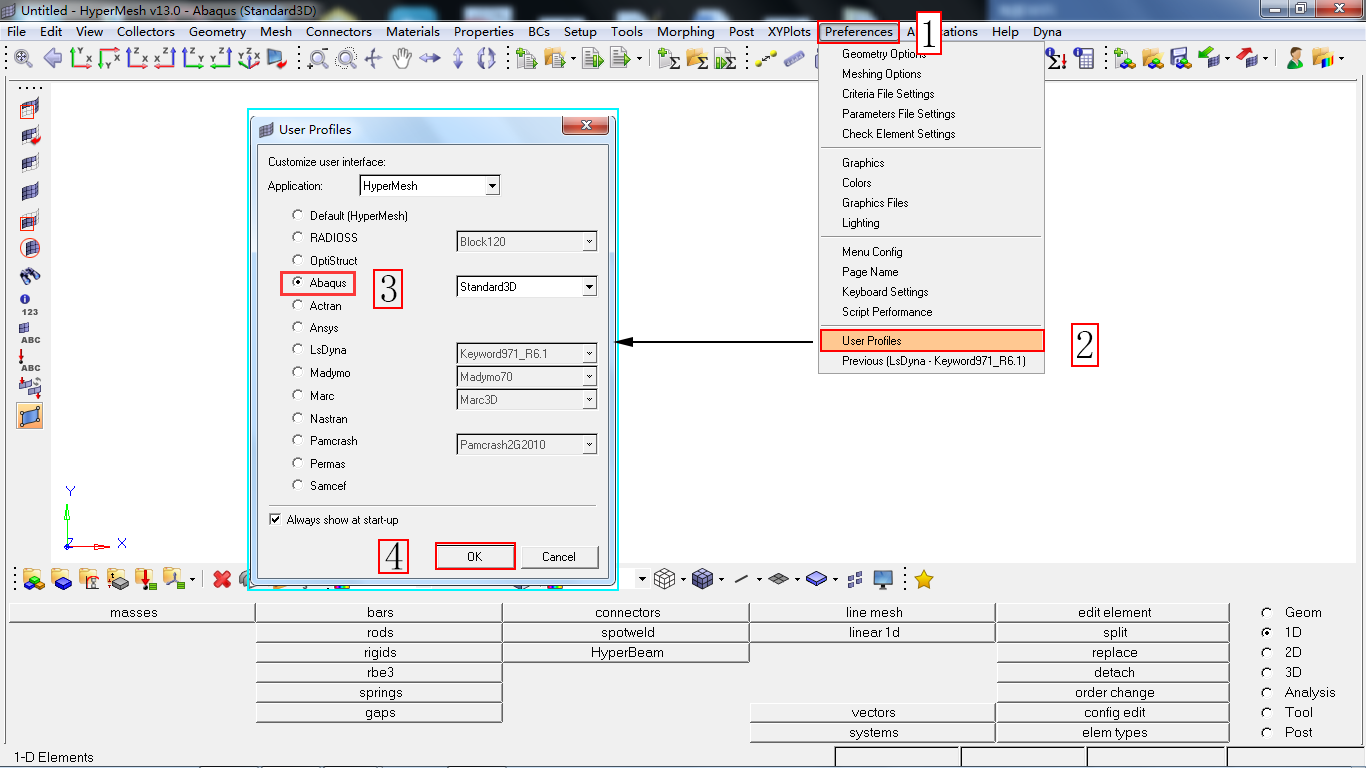Select the Abaqus profile radio button

coord(297,283)
